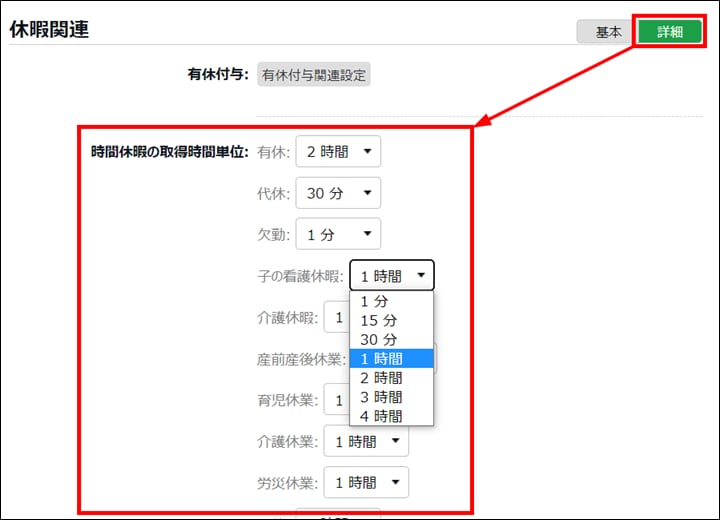Viewport: 720px width, 520px height.
Task: Pick 4 時間 in the dropdown list
Action: pos(391,416)
